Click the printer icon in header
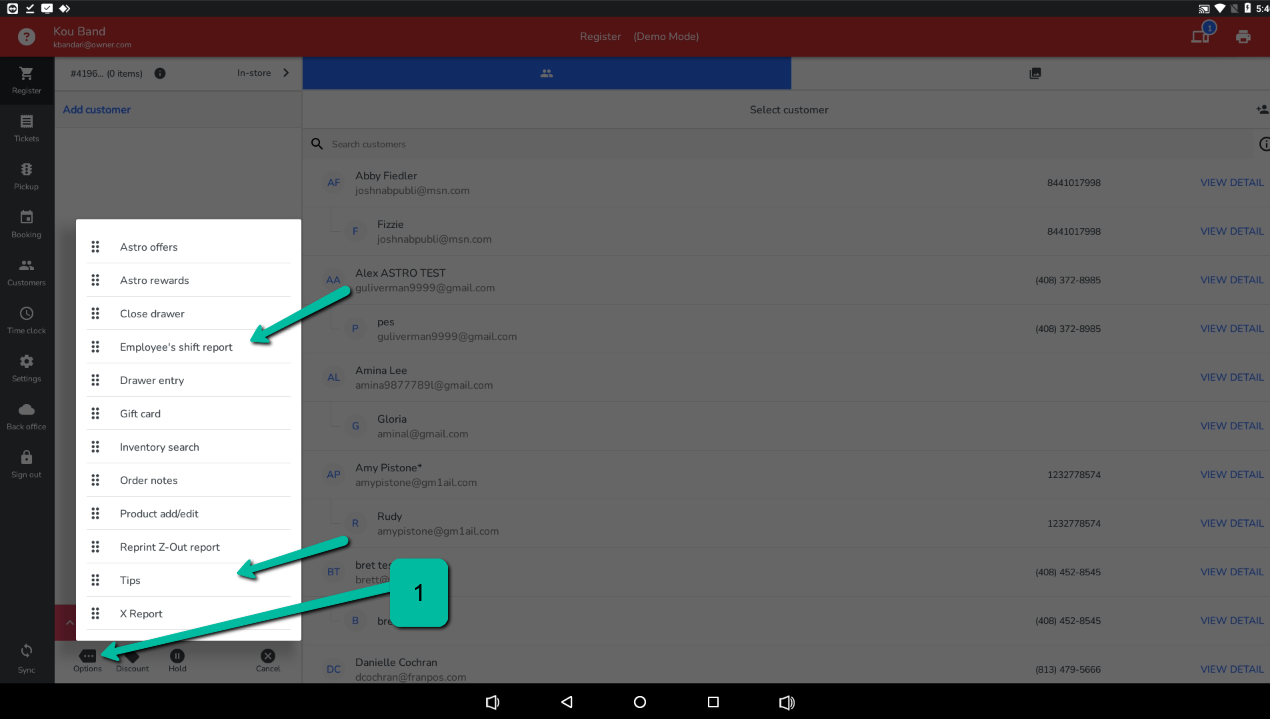1270x719 pixels. click(x=1243, y=37)
